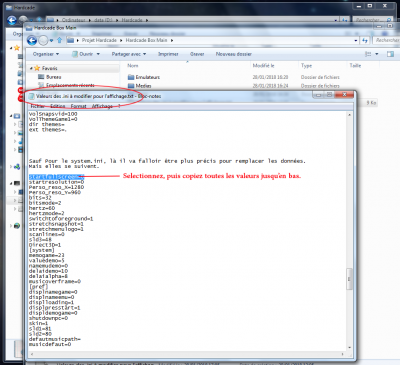Click Ordinateur breadcrumb in Hardcade window
This screenshot has width=400, height=365.
coord(73,20)
